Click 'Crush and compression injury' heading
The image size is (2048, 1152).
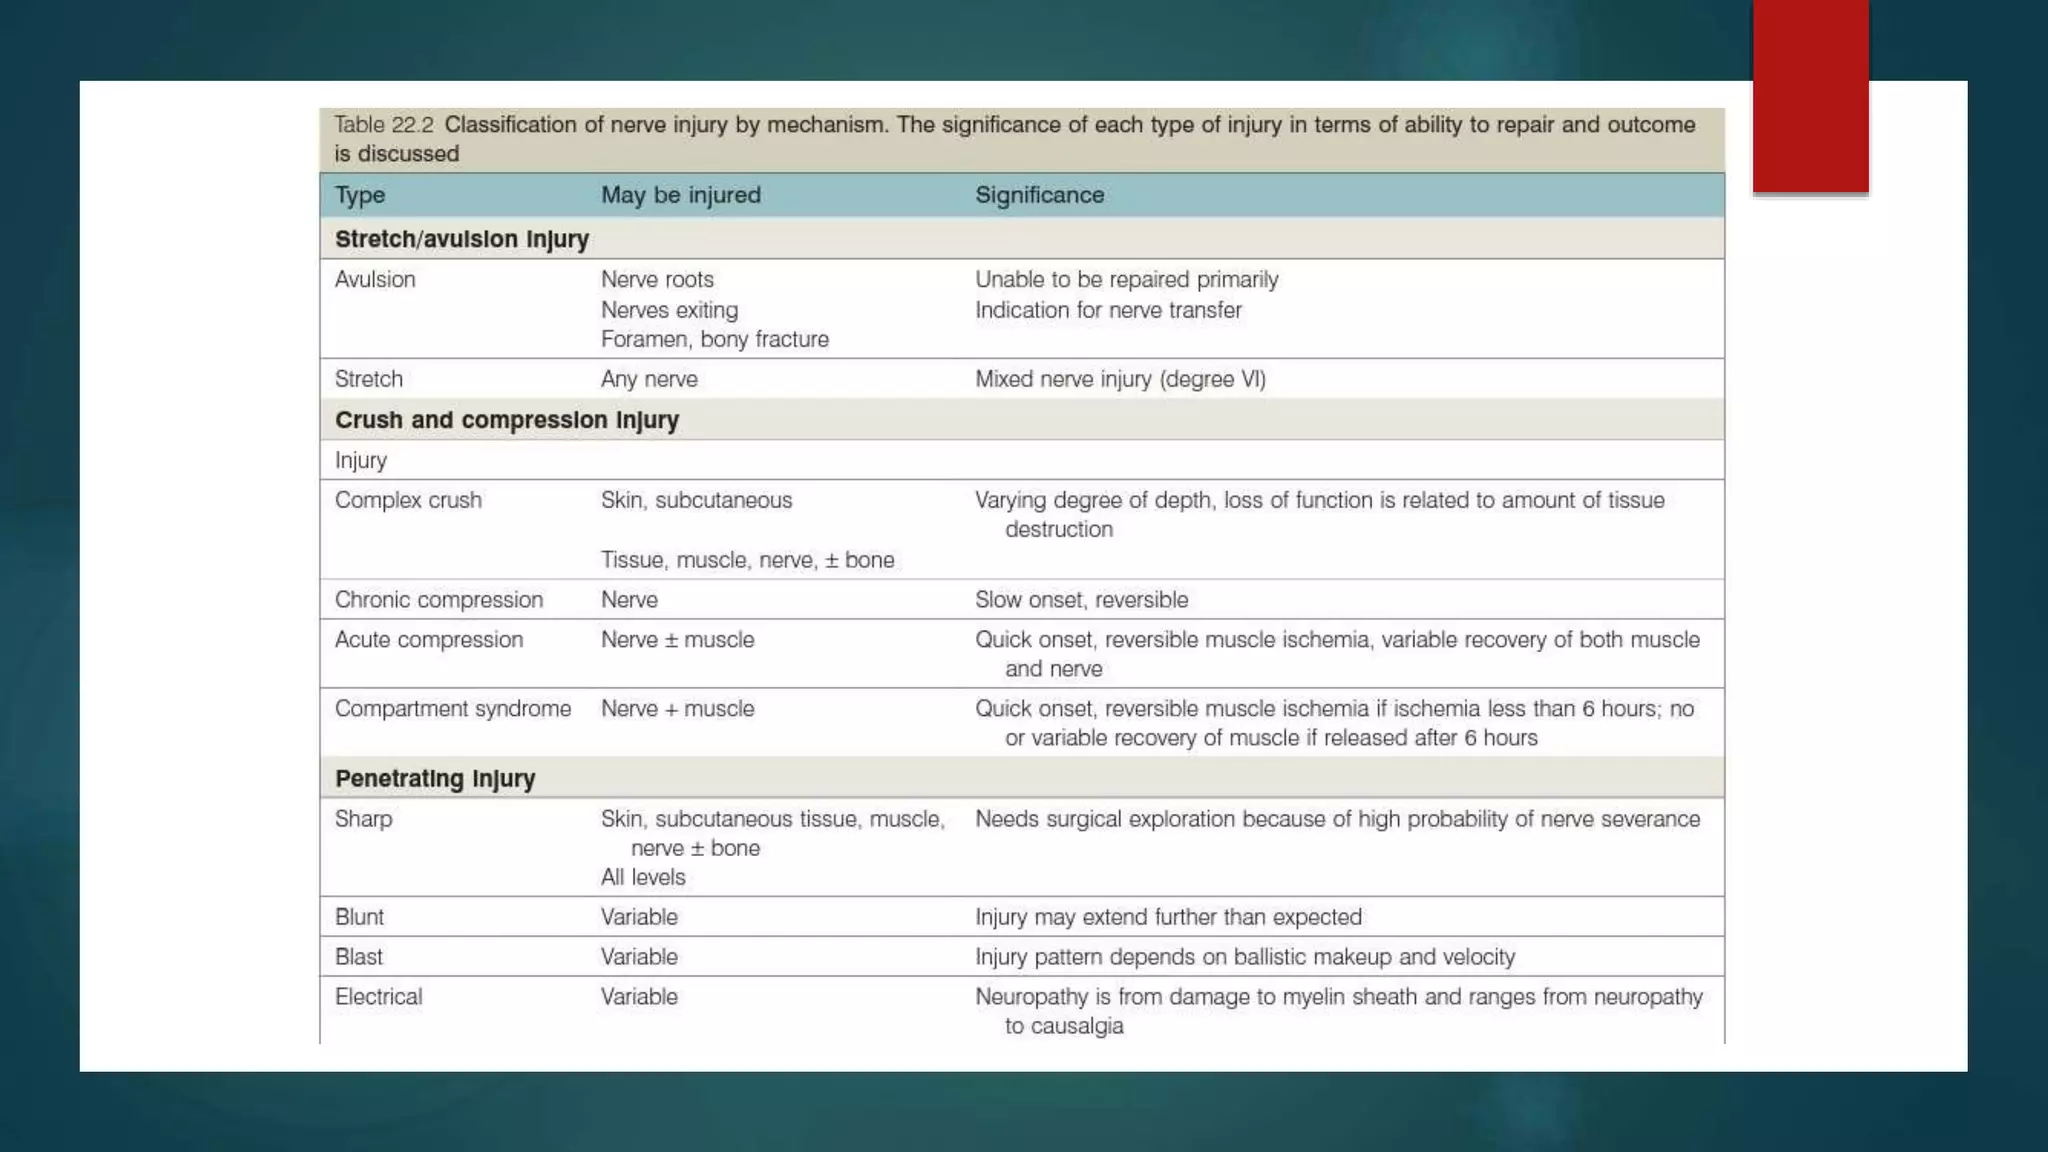click(x=507, y=421)
